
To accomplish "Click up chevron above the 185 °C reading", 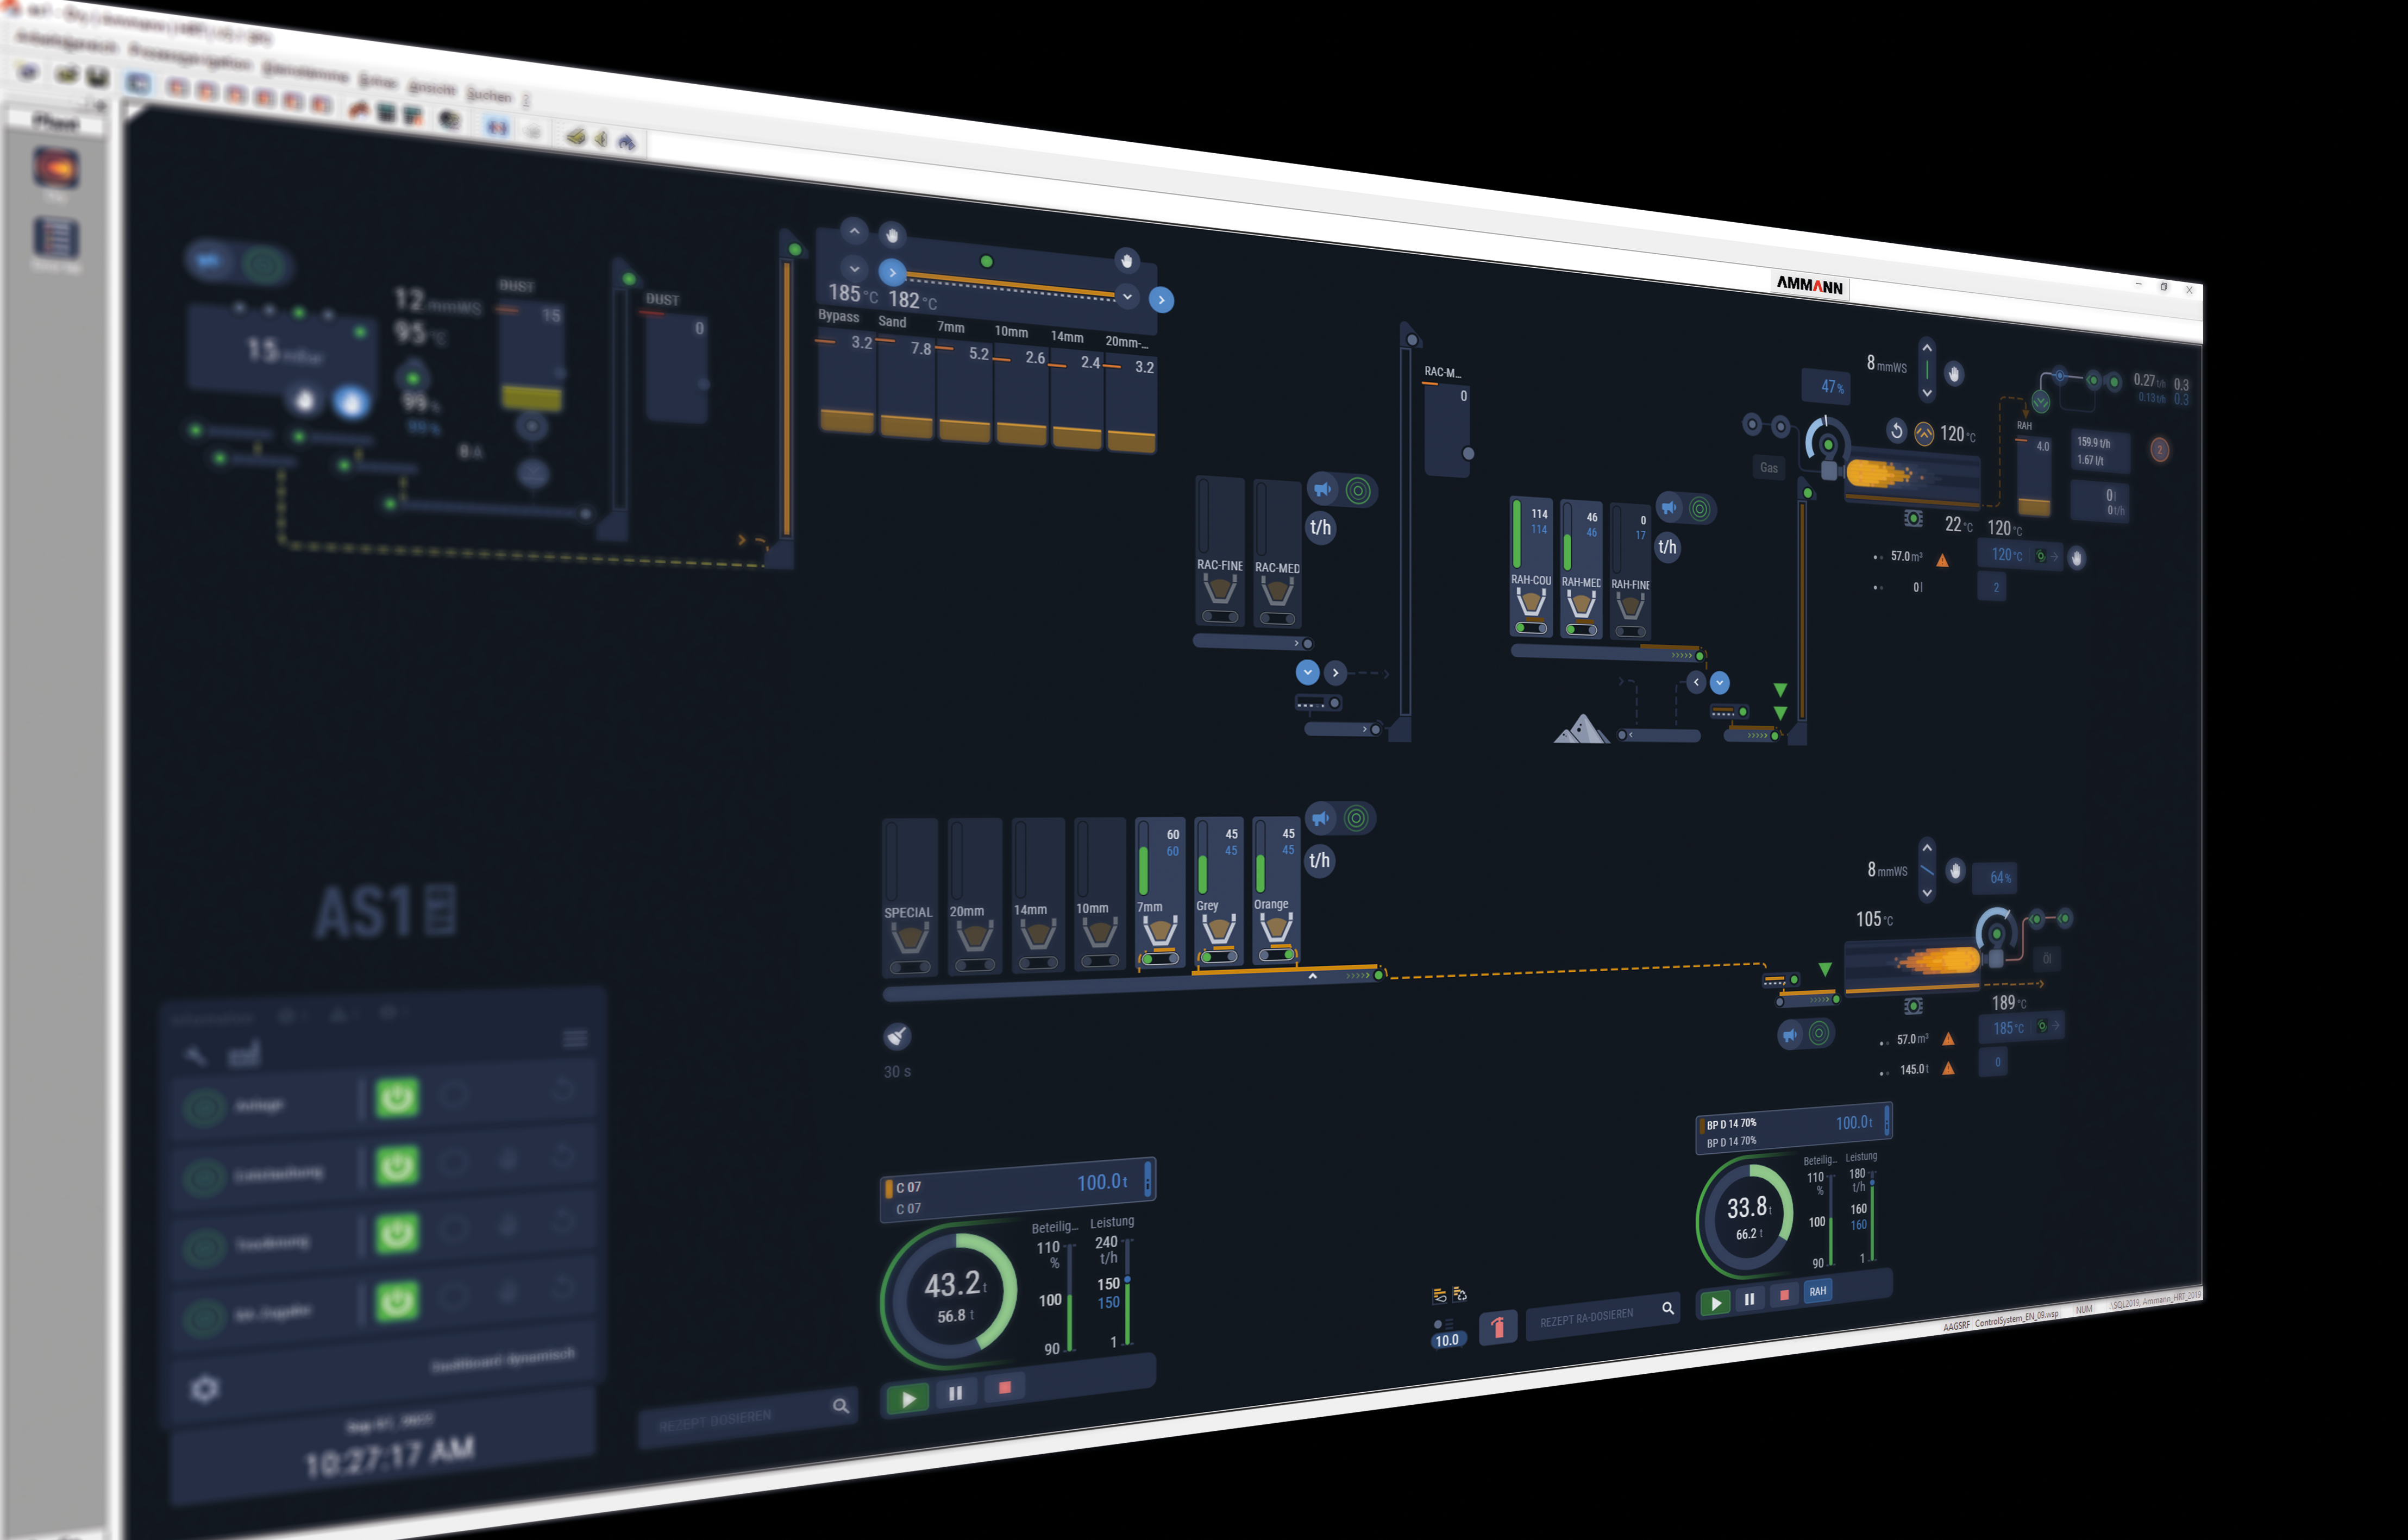I will [854, 231].
